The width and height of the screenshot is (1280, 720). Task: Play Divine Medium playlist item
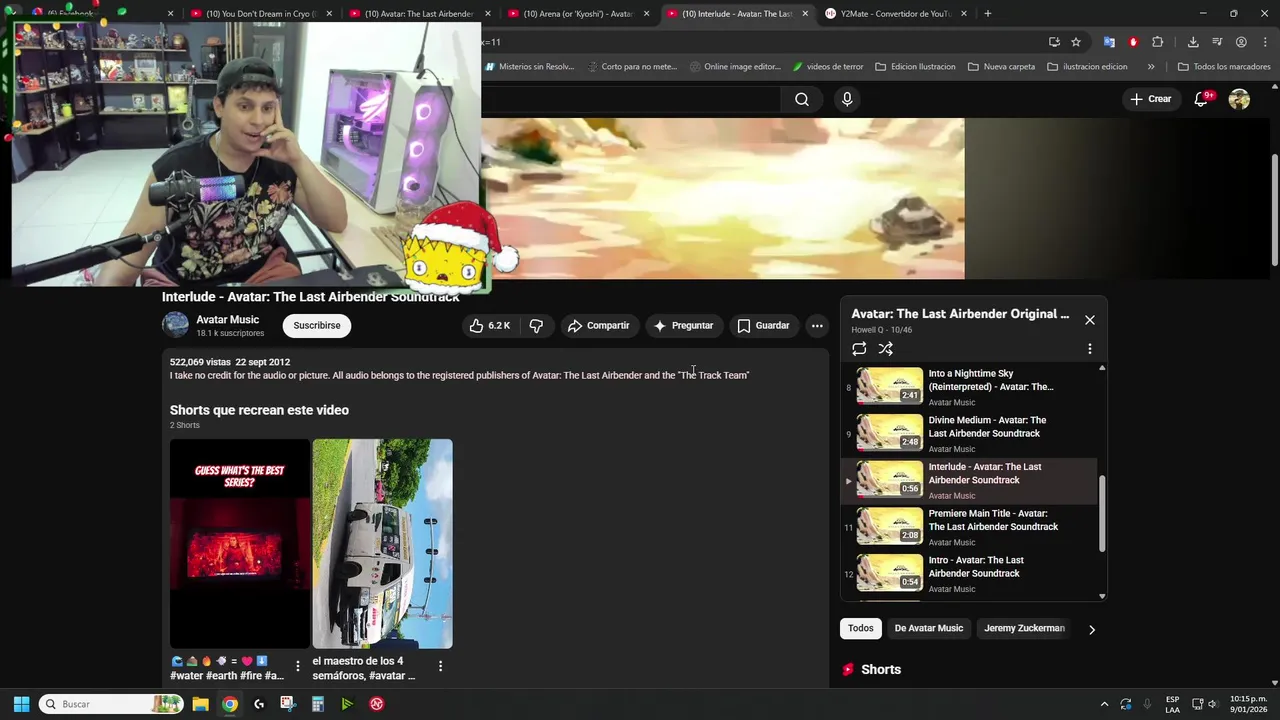[970, 434]
